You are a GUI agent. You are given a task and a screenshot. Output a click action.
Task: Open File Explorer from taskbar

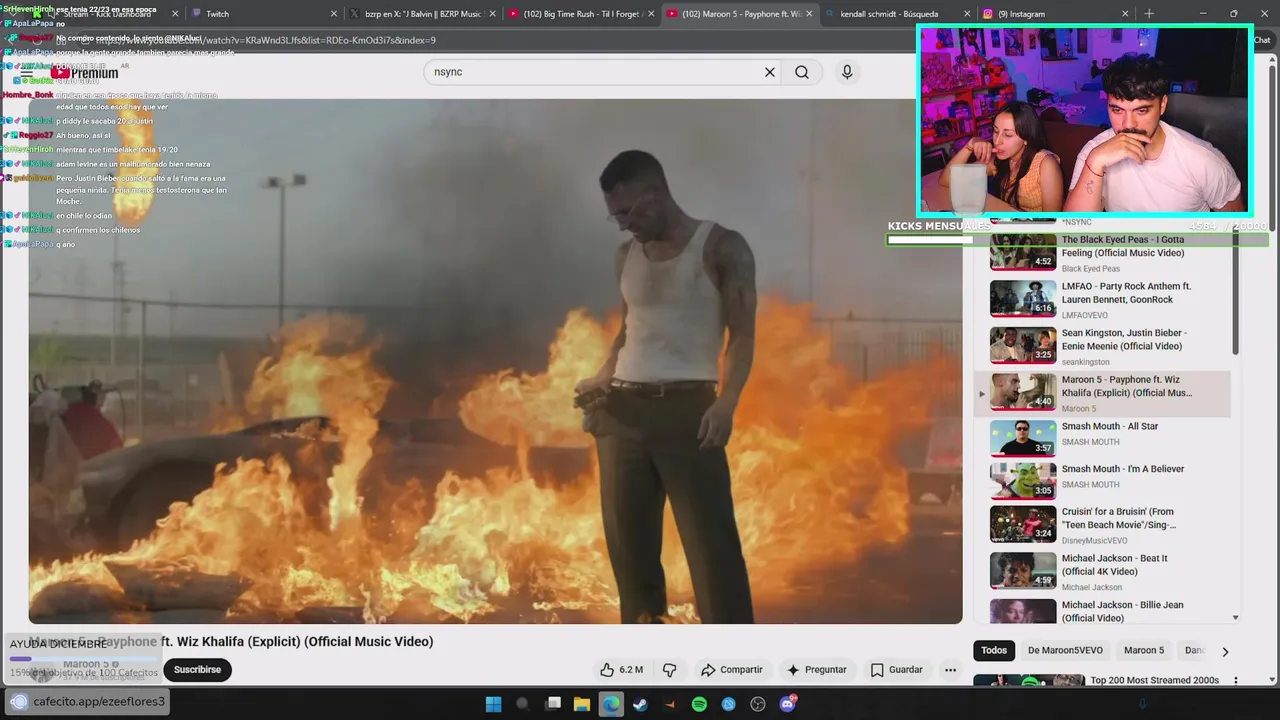(x=581, y=704)
